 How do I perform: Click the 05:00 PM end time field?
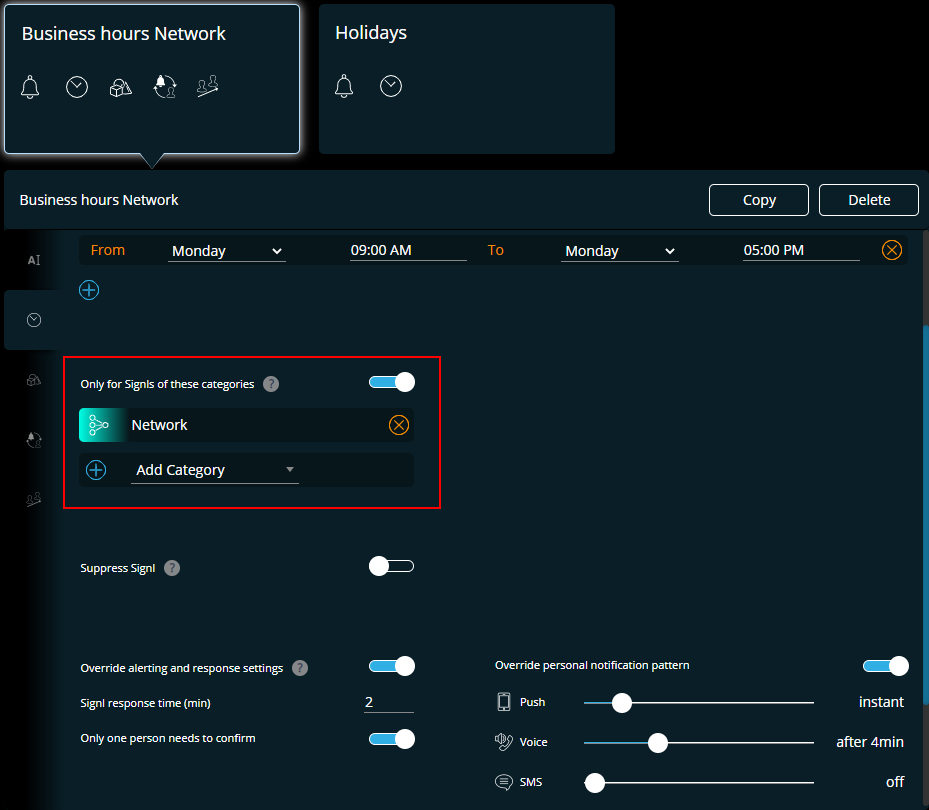pos(801,251)
